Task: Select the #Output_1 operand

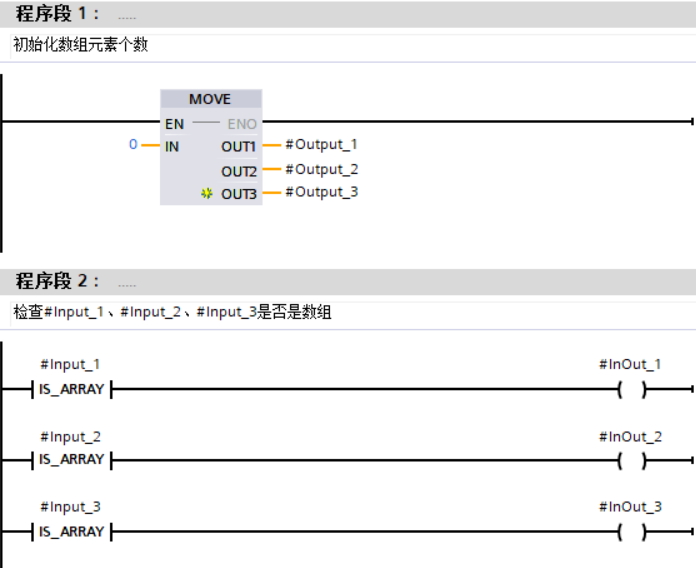Action: [321, 145]
